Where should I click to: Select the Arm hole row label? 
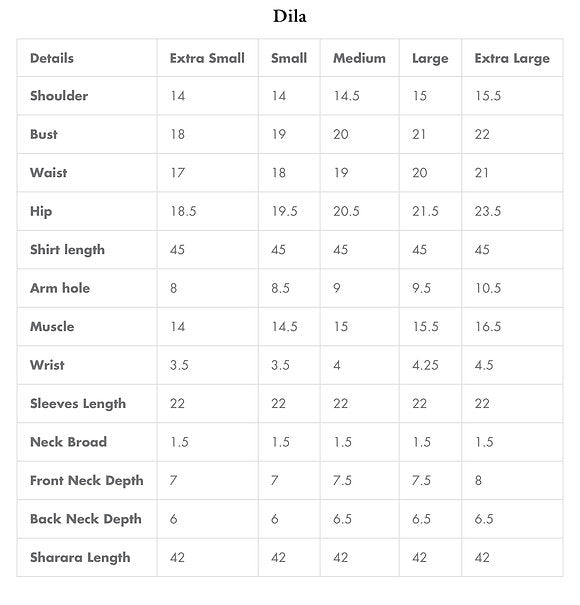click(x=60, y=288)
